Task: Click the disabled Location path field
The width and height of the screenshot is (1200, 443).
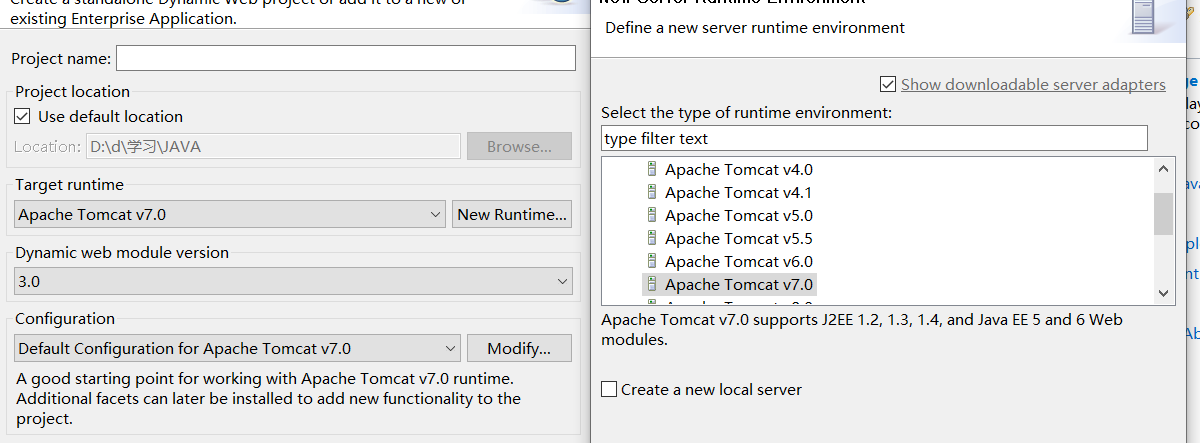Action: pyautogui.click(x=273, y=146)
